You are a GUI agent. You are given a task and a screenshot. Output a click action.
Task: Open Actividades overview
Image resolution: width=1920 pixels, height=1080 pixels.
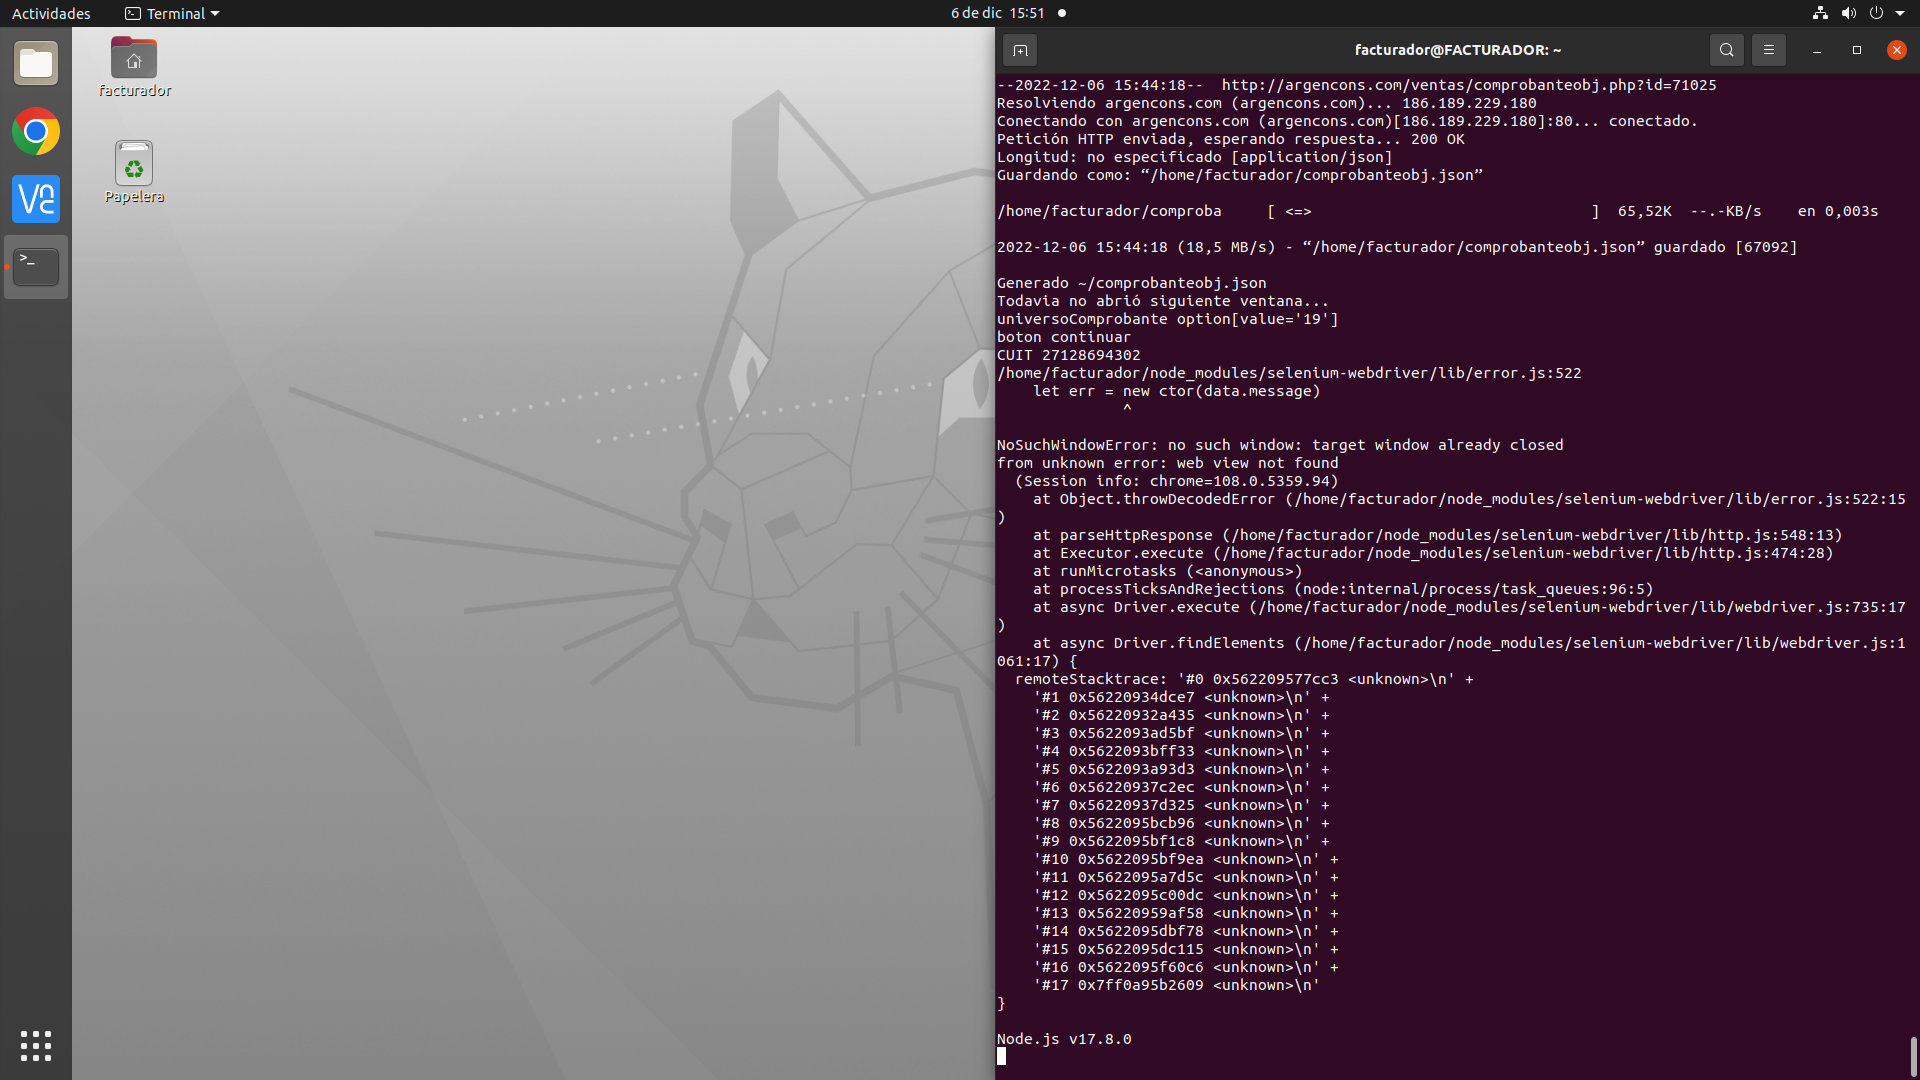(51, 13)
